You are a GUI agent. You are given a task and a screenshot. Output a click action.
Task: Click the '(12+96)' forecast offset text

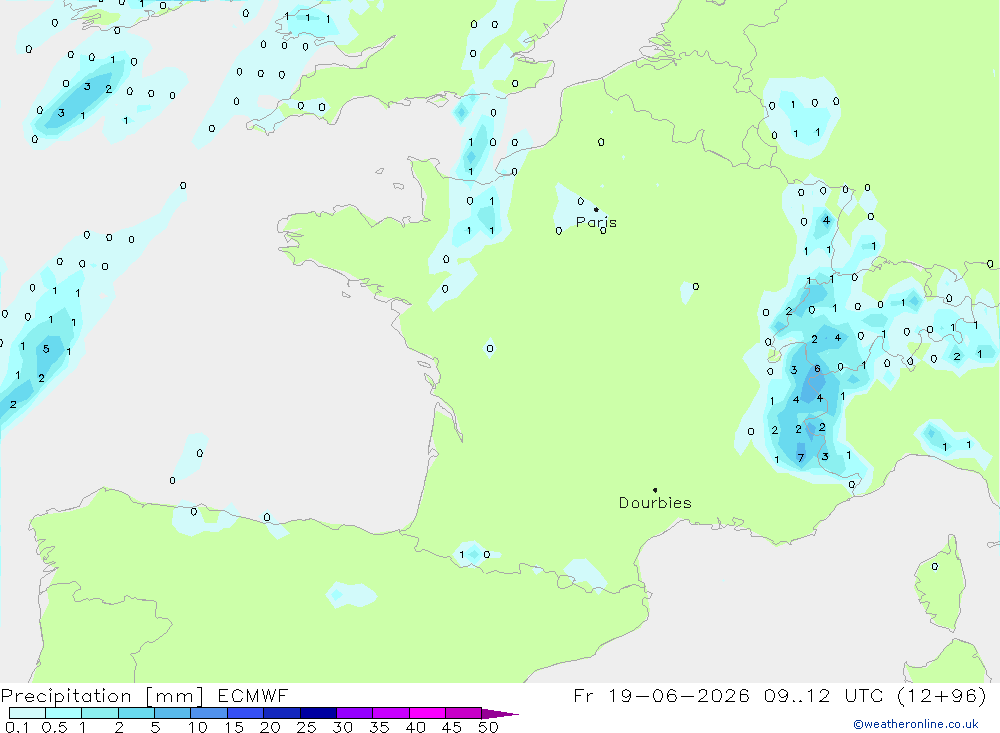pos(941,695)
